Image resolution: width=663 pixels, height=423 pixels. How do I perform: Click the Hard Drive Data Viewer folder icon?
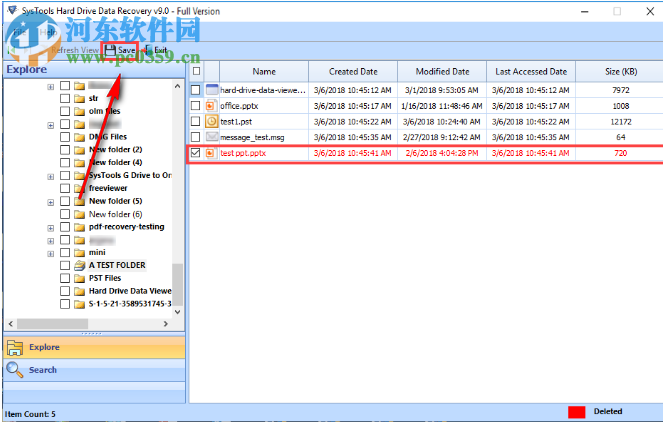coord(79,291)
